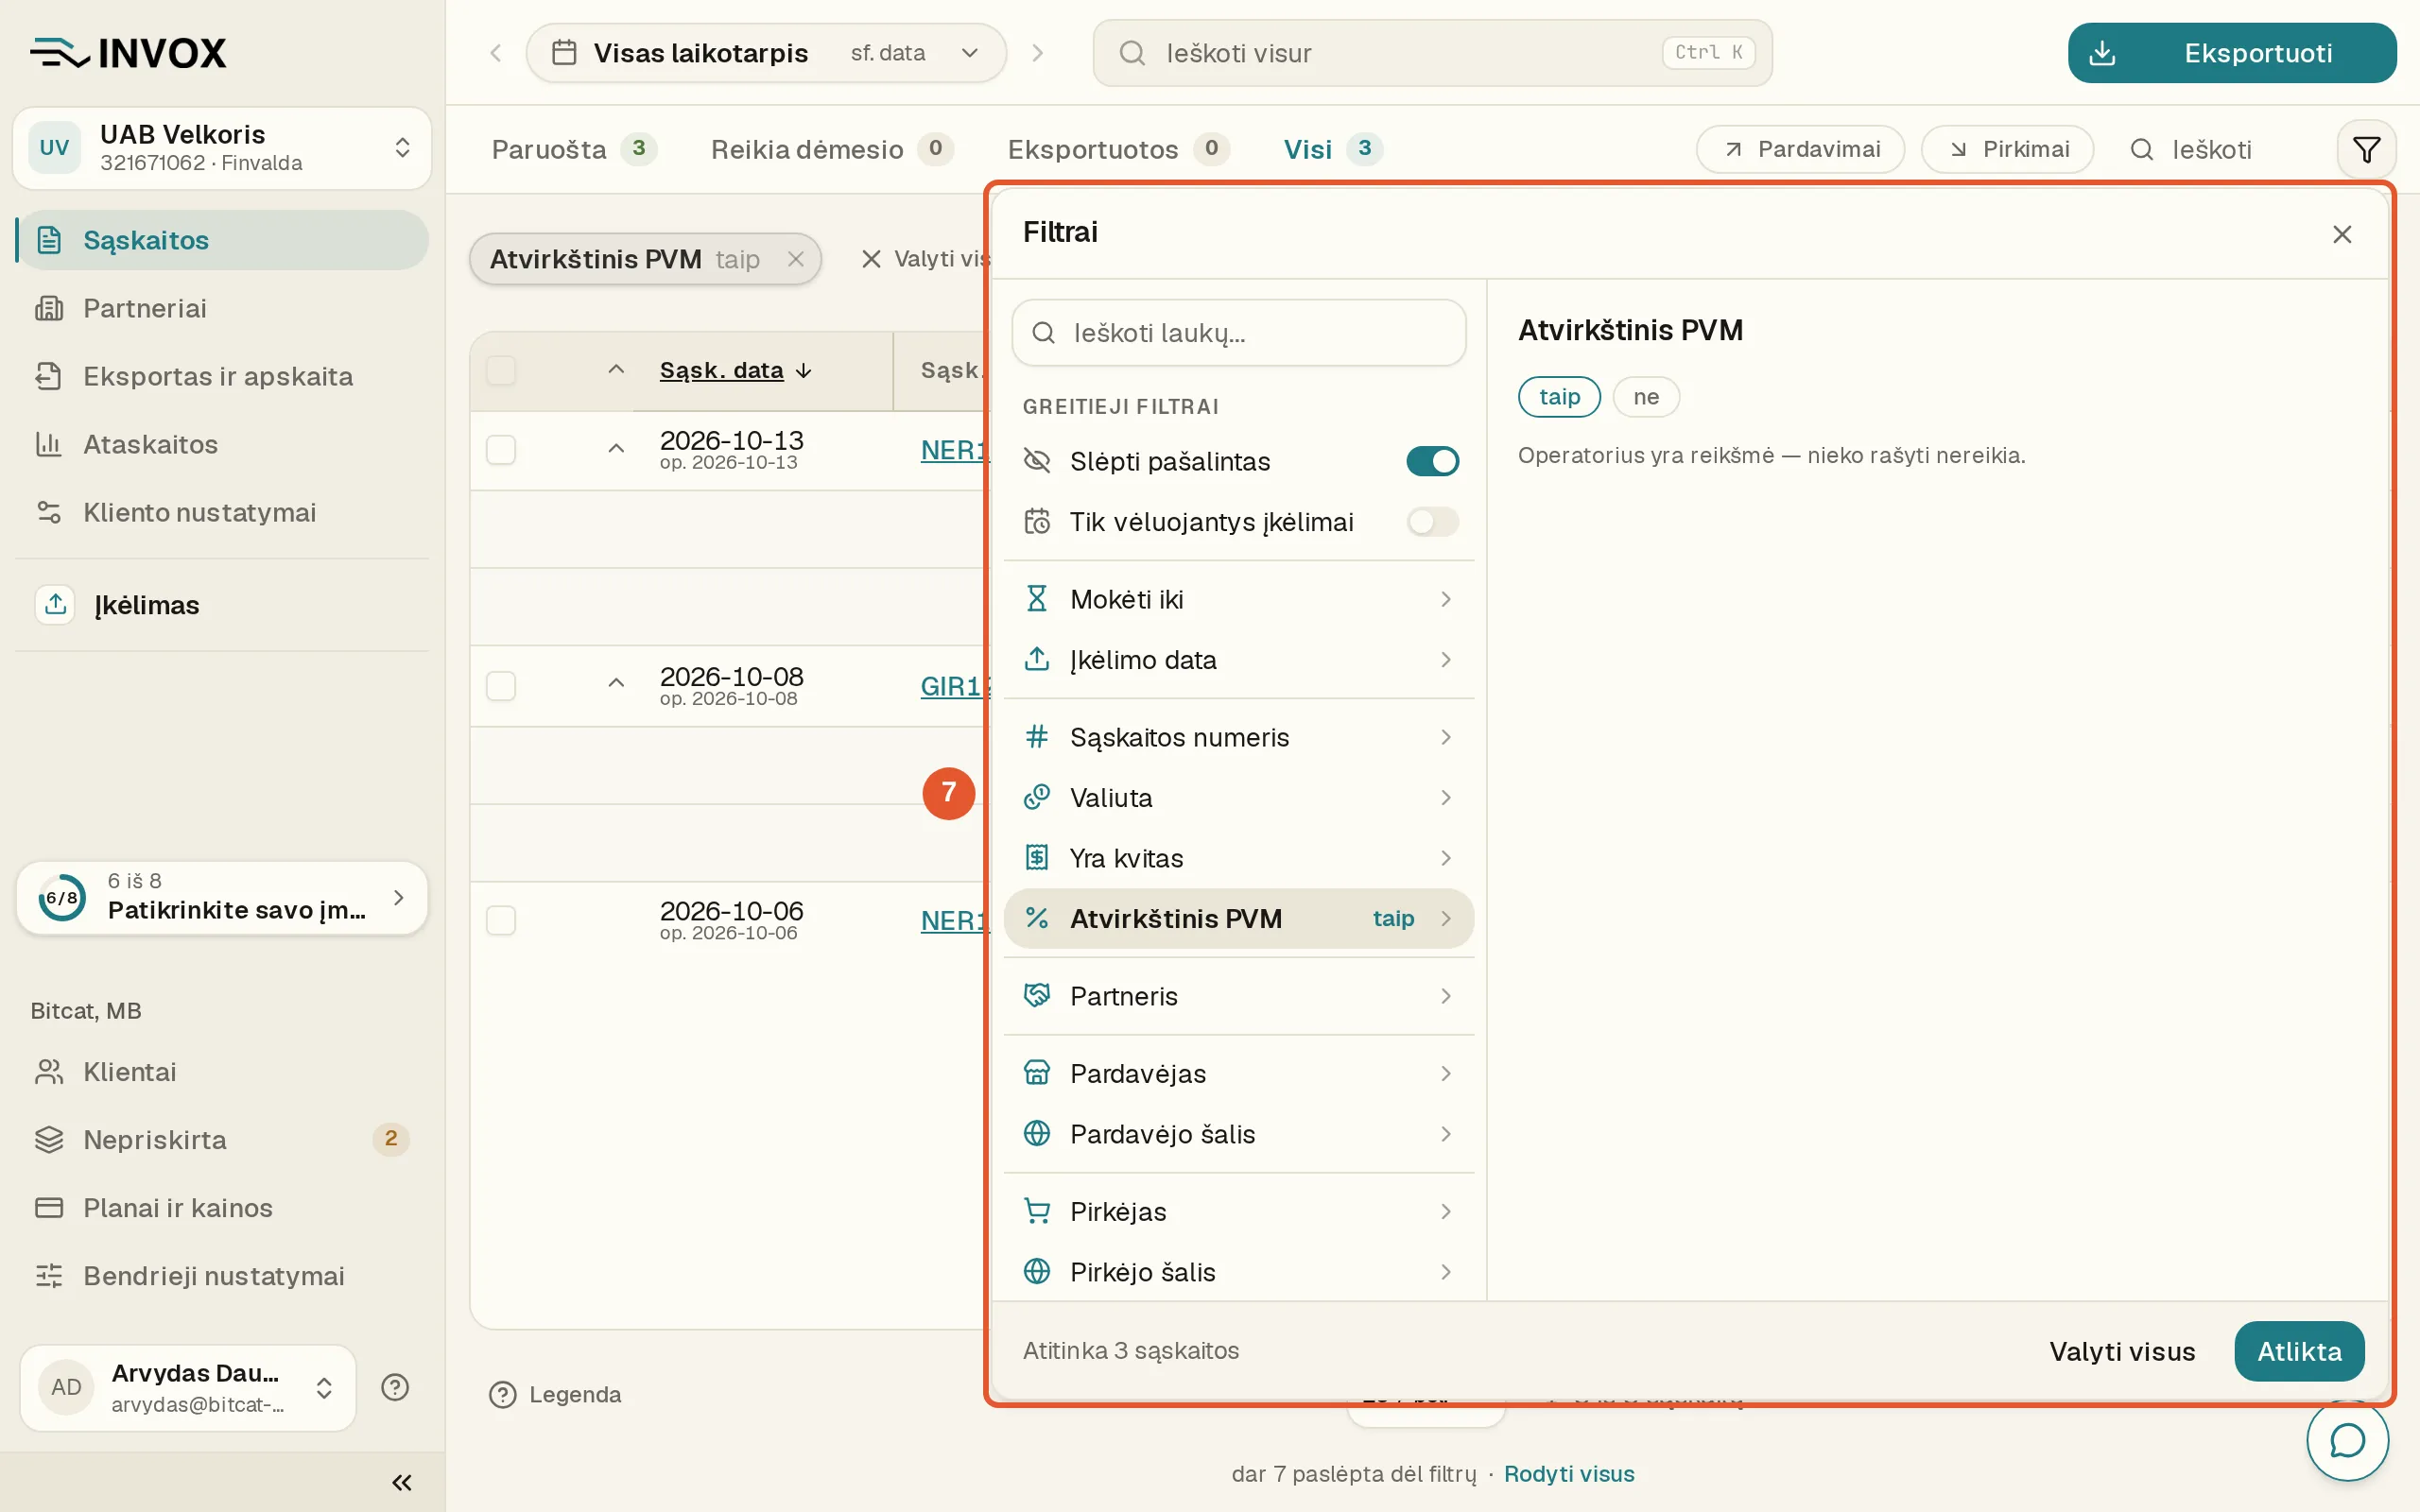Viewport: 2420px width, 1512px height.
Task: Toggle Slėpti pašalintas switch off
Action: (1432, 461)
